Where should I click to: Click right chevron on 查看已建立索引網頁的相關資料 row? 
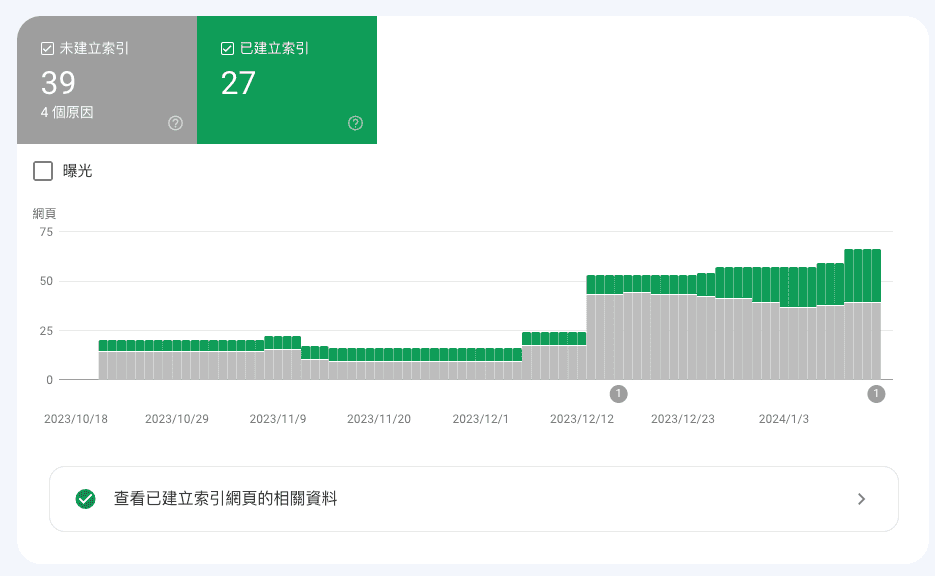coord(862,499)
